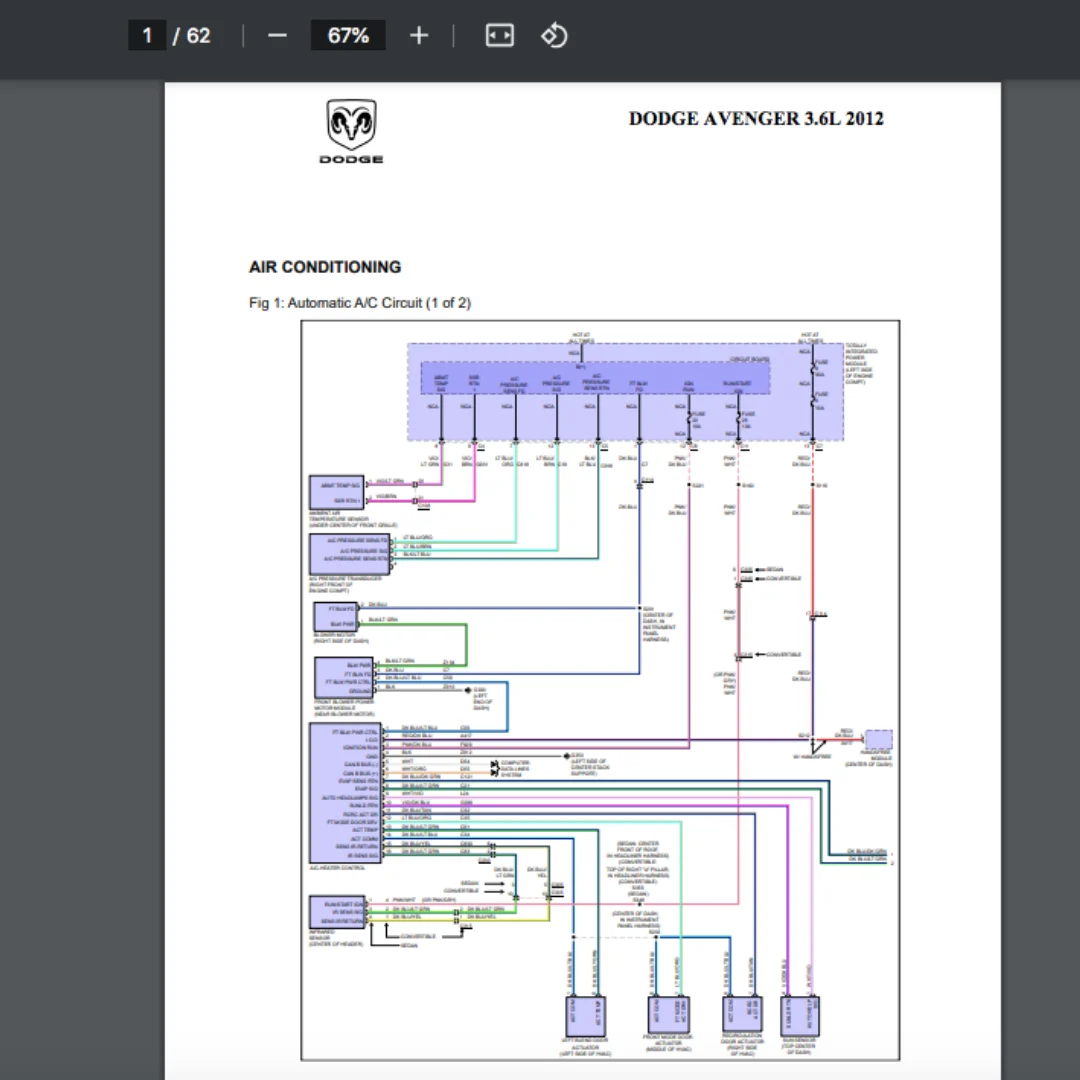This screenshot has width=1080, height=1080.
Task: Click the Blower Motor component box
Action: pyautogui.click(x=335, y=616)
